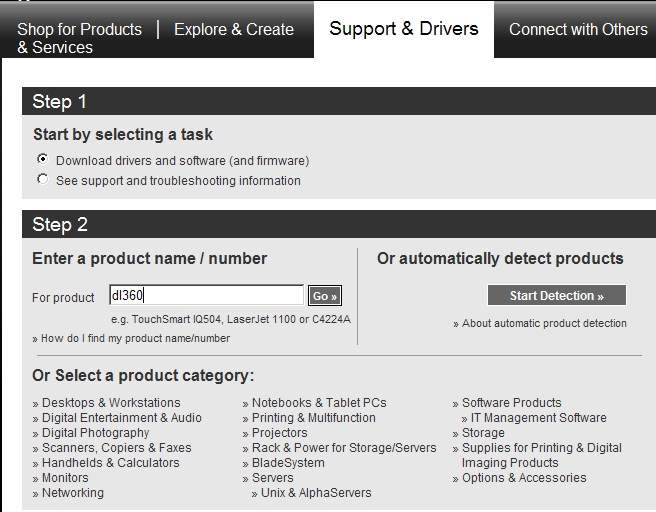Open Shop for Products & Services tab
656x512 pixels.
pyautogui.click(x=79, y=38)
